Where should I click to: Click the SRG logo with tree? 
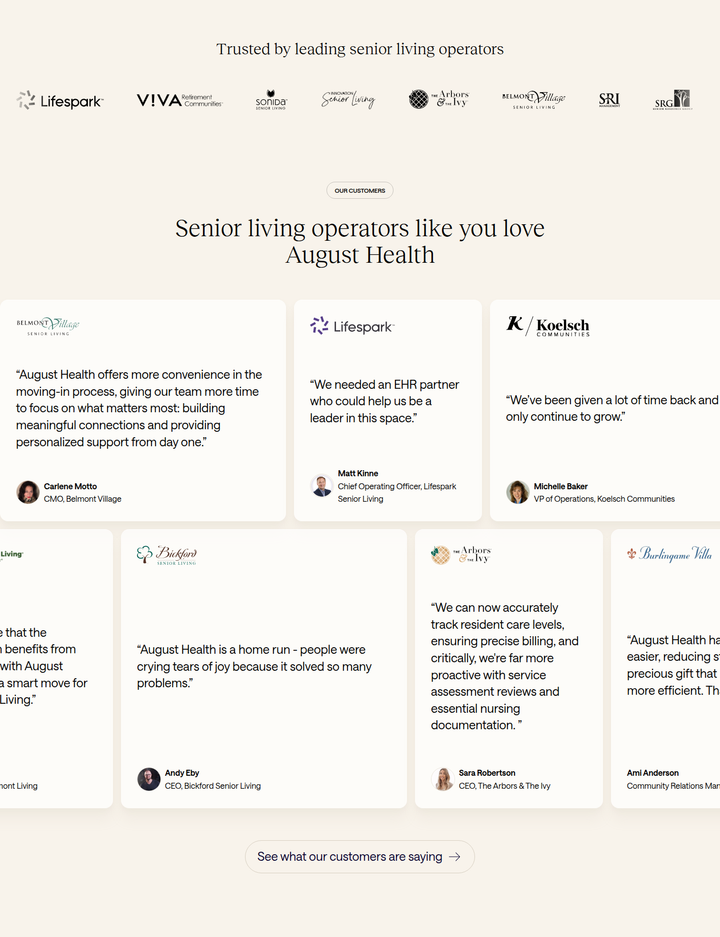(673, 100)
